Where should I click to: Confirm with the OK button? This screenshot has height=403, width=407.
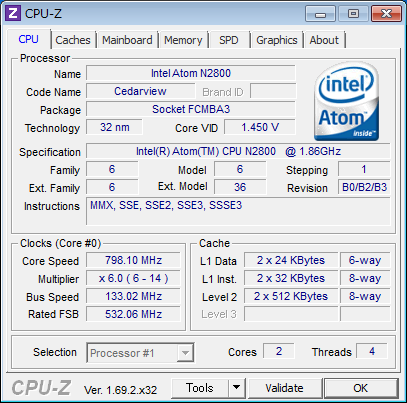(361, 388)
